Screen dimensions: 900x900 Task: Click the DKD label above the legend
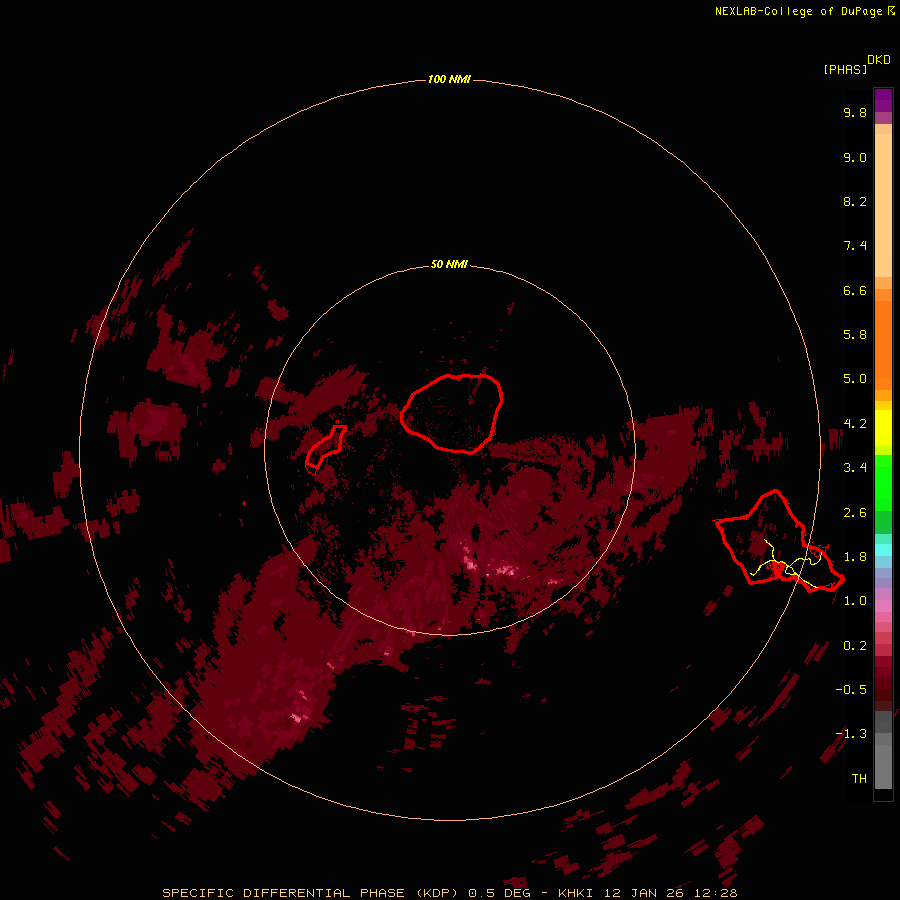(879, 60)
